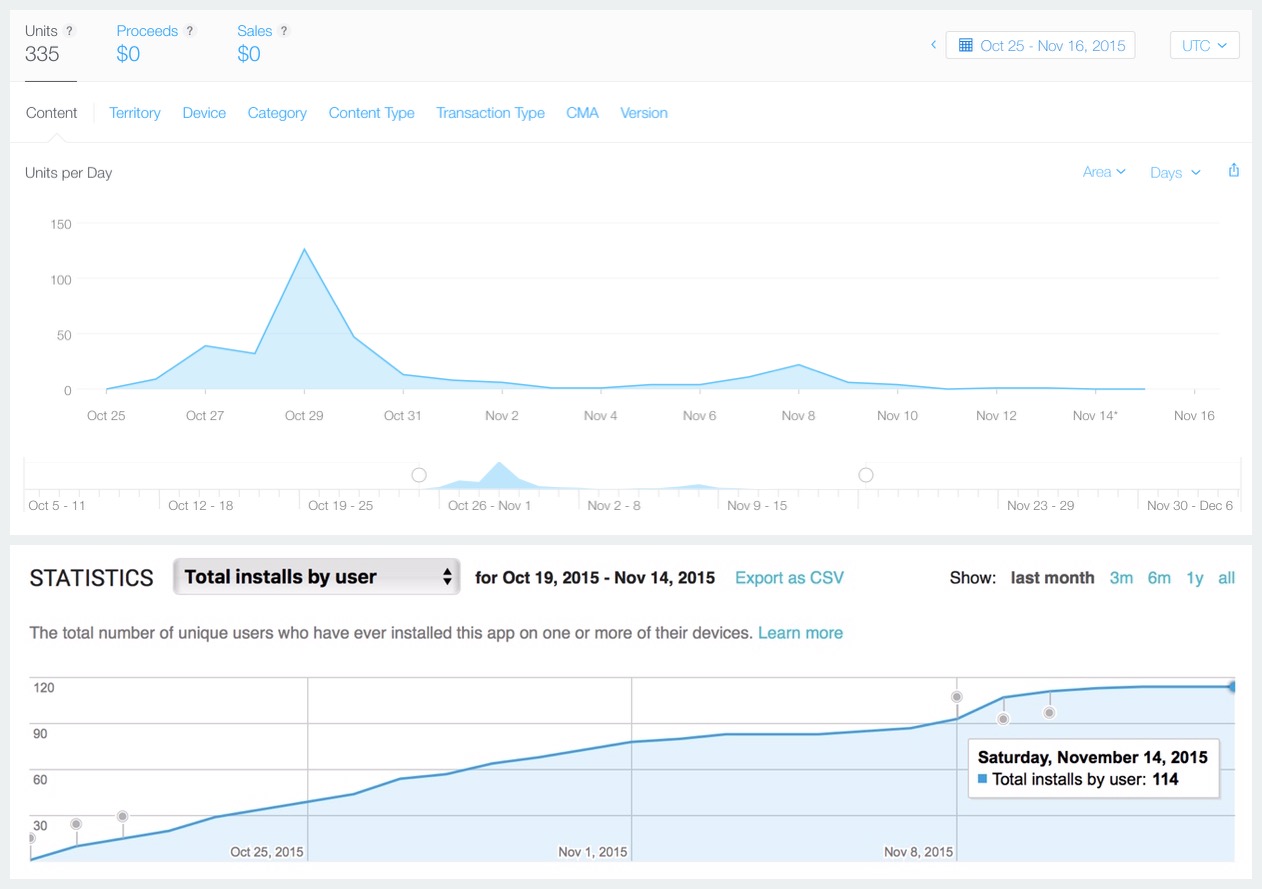Expand the Area chart type dropdown
The height and width of the screenshot is (889, 1262).
coord(1104,172)
